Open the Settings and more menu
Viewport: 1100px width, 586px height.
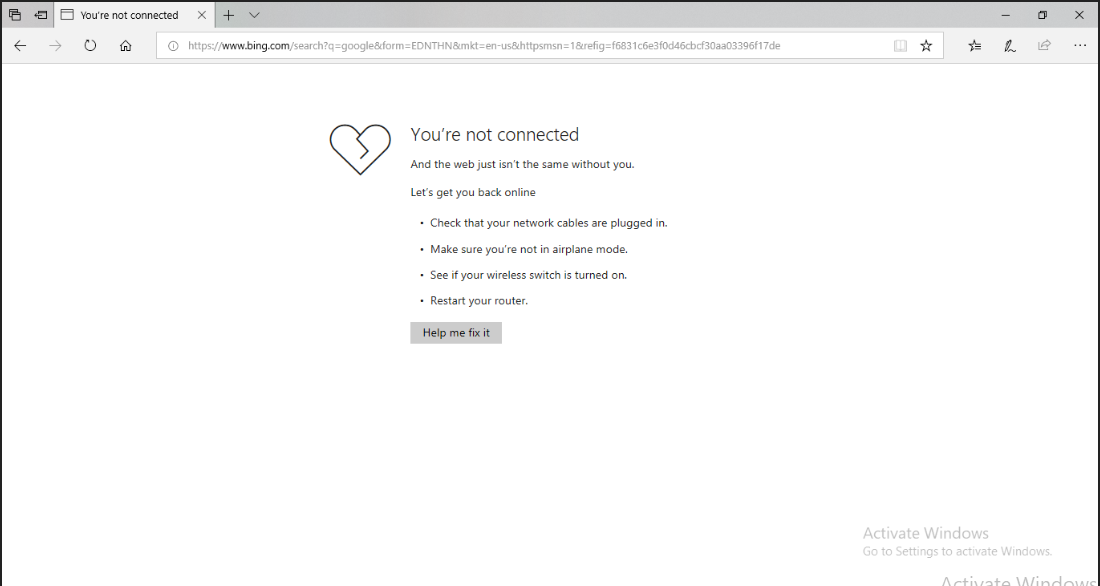1080,45
